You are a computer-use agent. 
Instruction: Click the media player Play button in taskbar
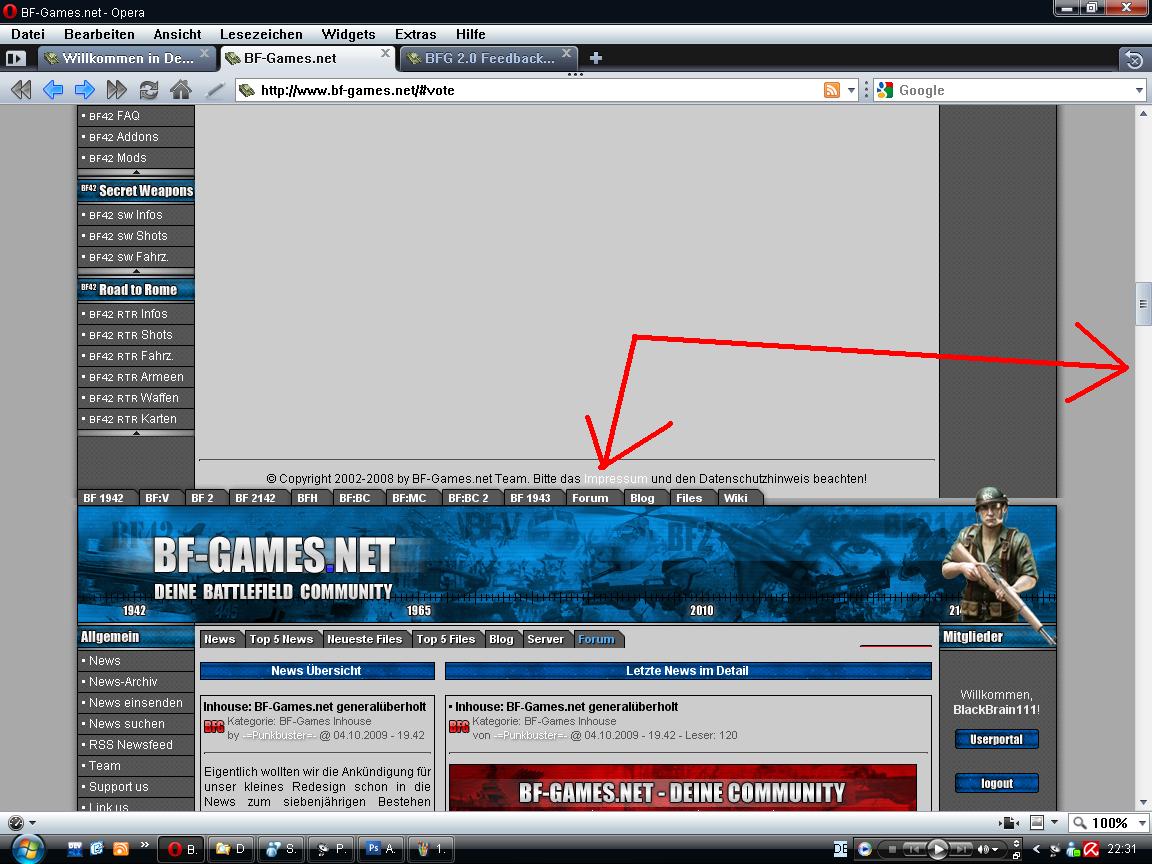coord(937,849)
